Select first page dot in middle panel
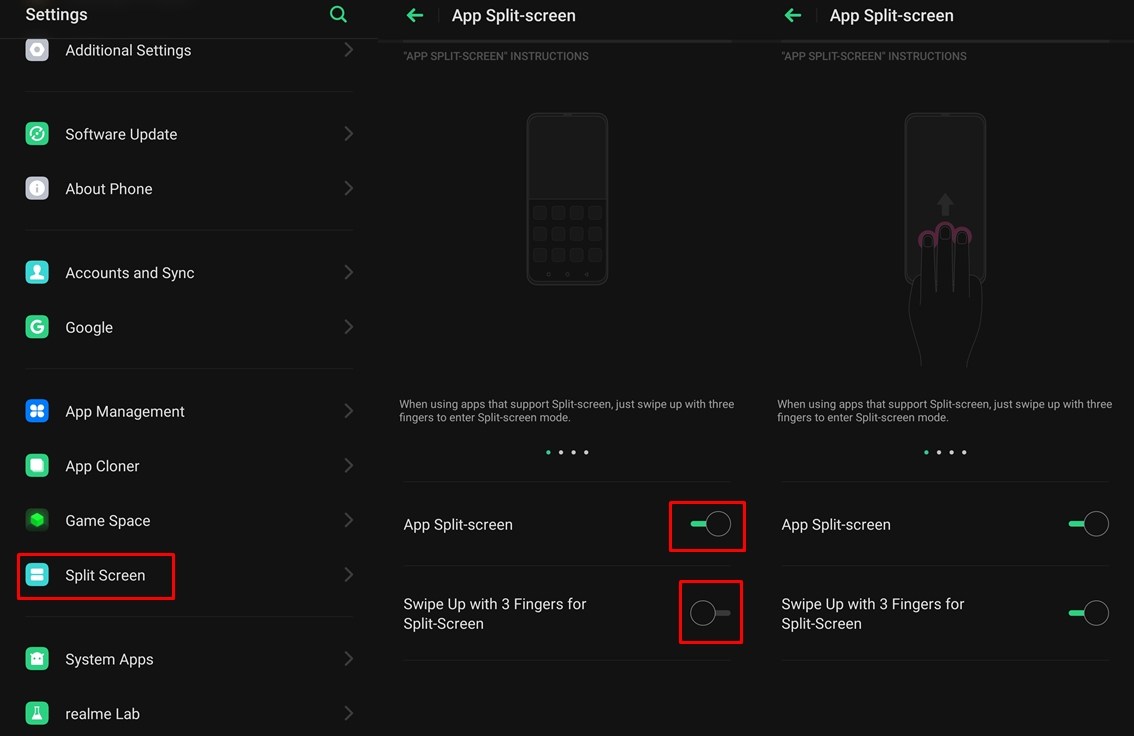The image size is (1134, 736). [548, 453]
